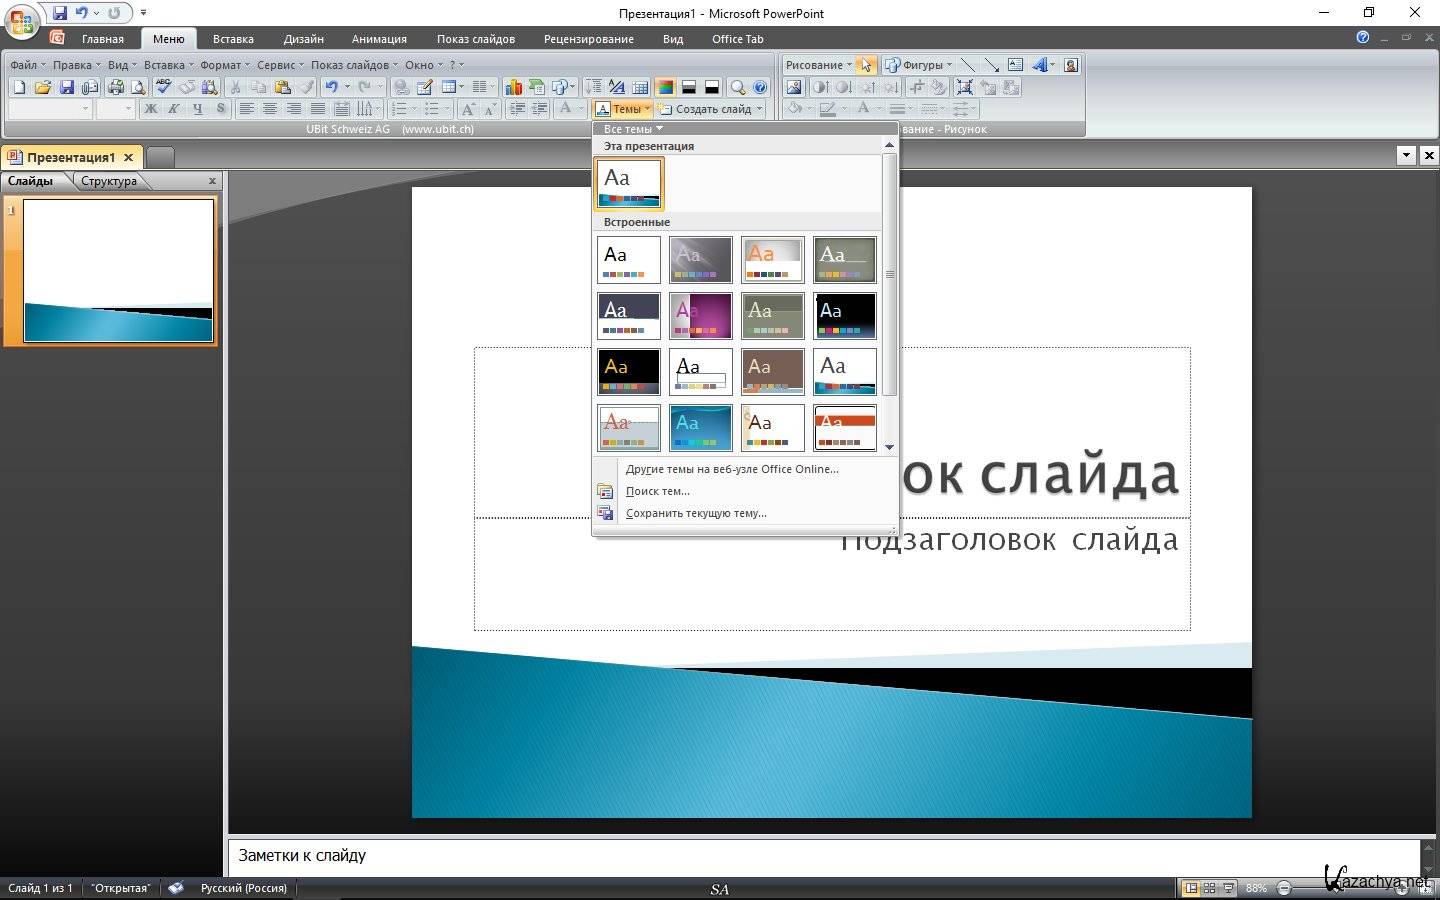Click Поиск тем... in themes menu
This screenshot has height=900, width=1440.
tap(657, 491)
